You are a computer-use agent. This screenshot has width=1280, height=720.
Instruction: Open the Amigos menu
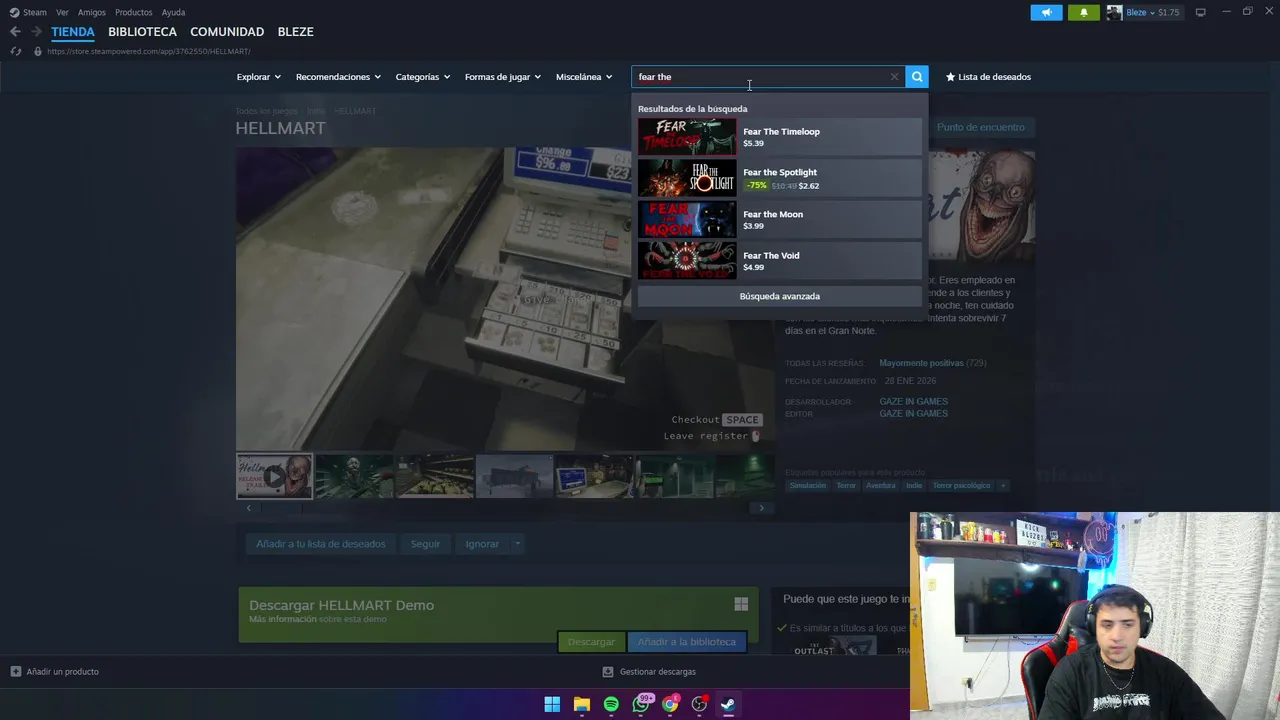pyautogui.click(x=92, y=12)
